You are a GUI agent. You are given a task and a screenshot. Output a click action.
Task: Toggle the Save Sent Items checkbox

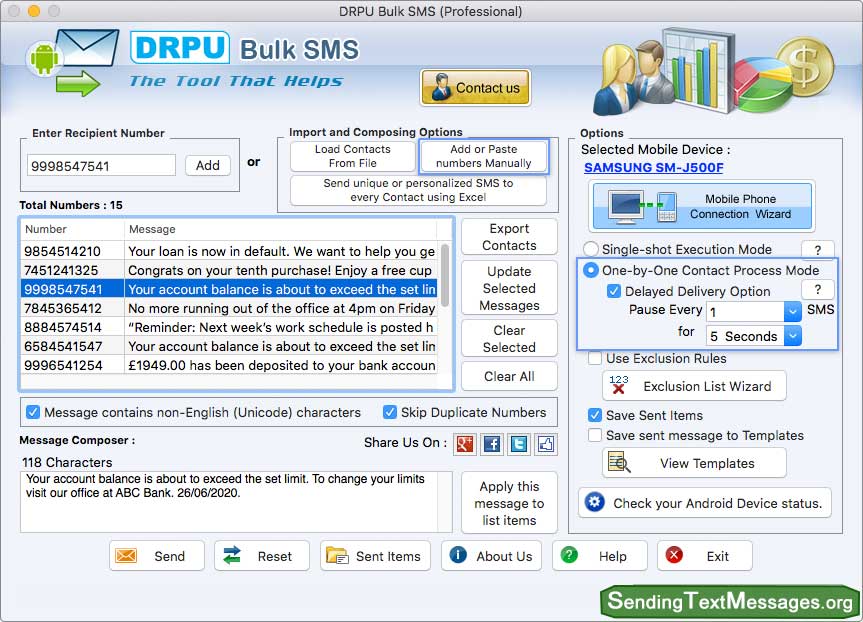pyautogui.click(x=595, y=415)
